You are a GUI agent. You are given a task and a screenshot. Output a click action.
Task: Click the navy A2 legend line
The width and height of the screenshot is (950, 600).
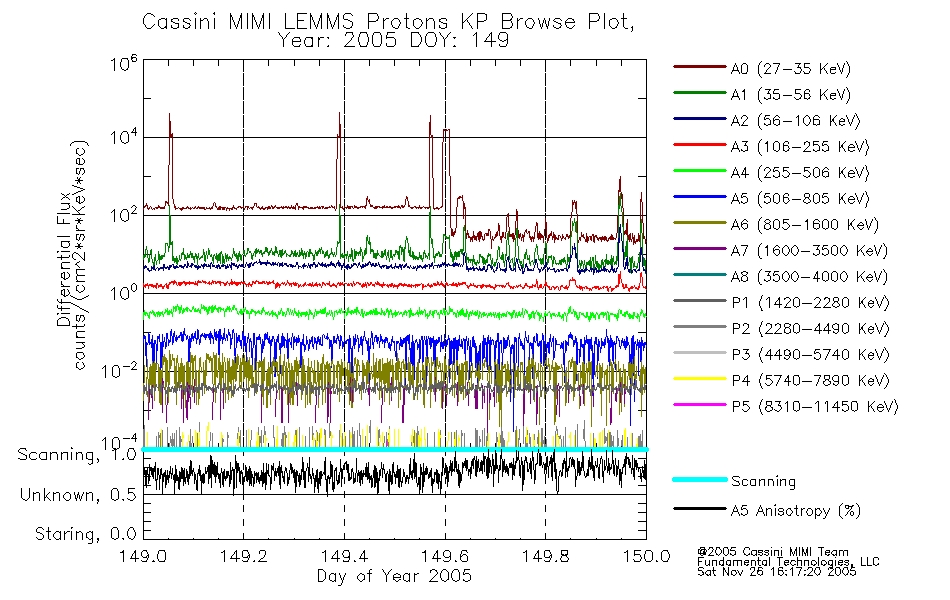coord(700,119)
